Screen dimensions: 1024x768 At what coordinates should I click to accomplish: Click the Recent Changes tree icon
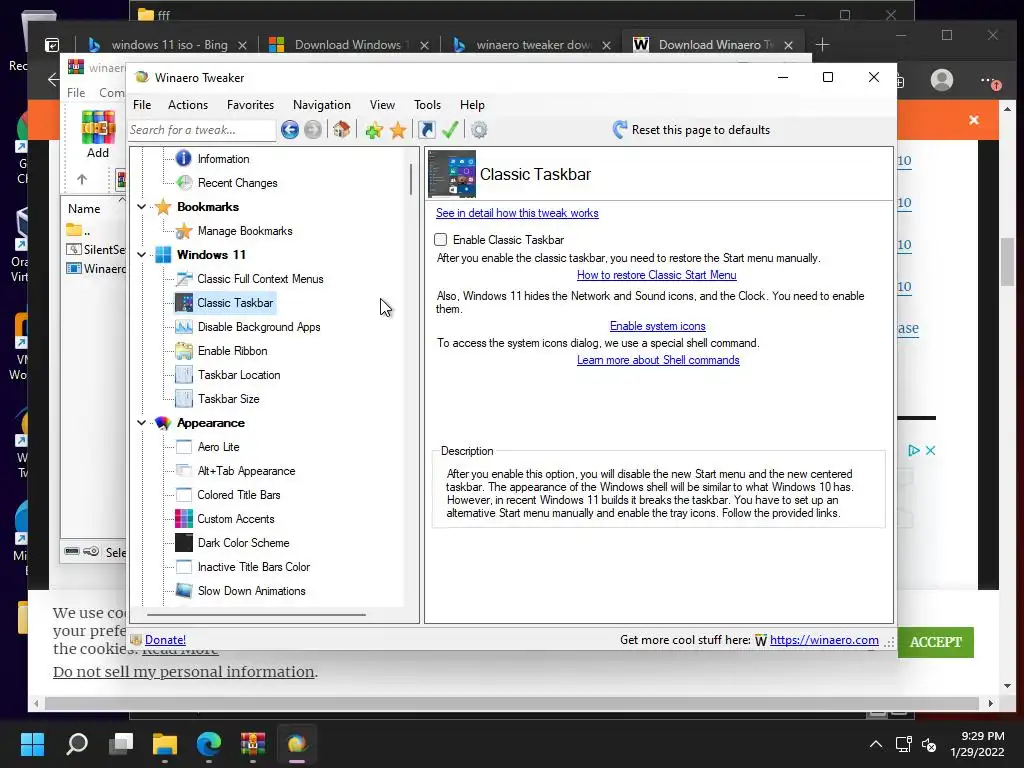click(184, 182)
